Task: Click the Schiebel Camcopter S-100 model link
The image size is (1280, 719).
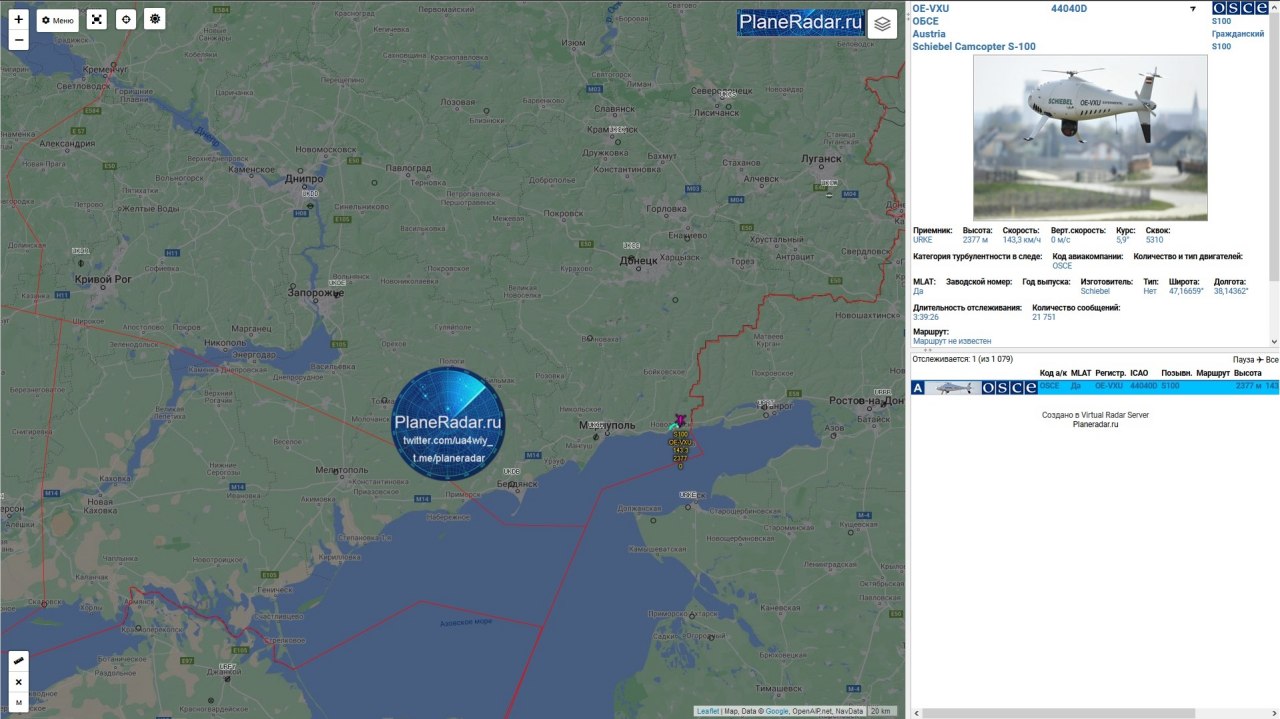Action: coord(974,47)
